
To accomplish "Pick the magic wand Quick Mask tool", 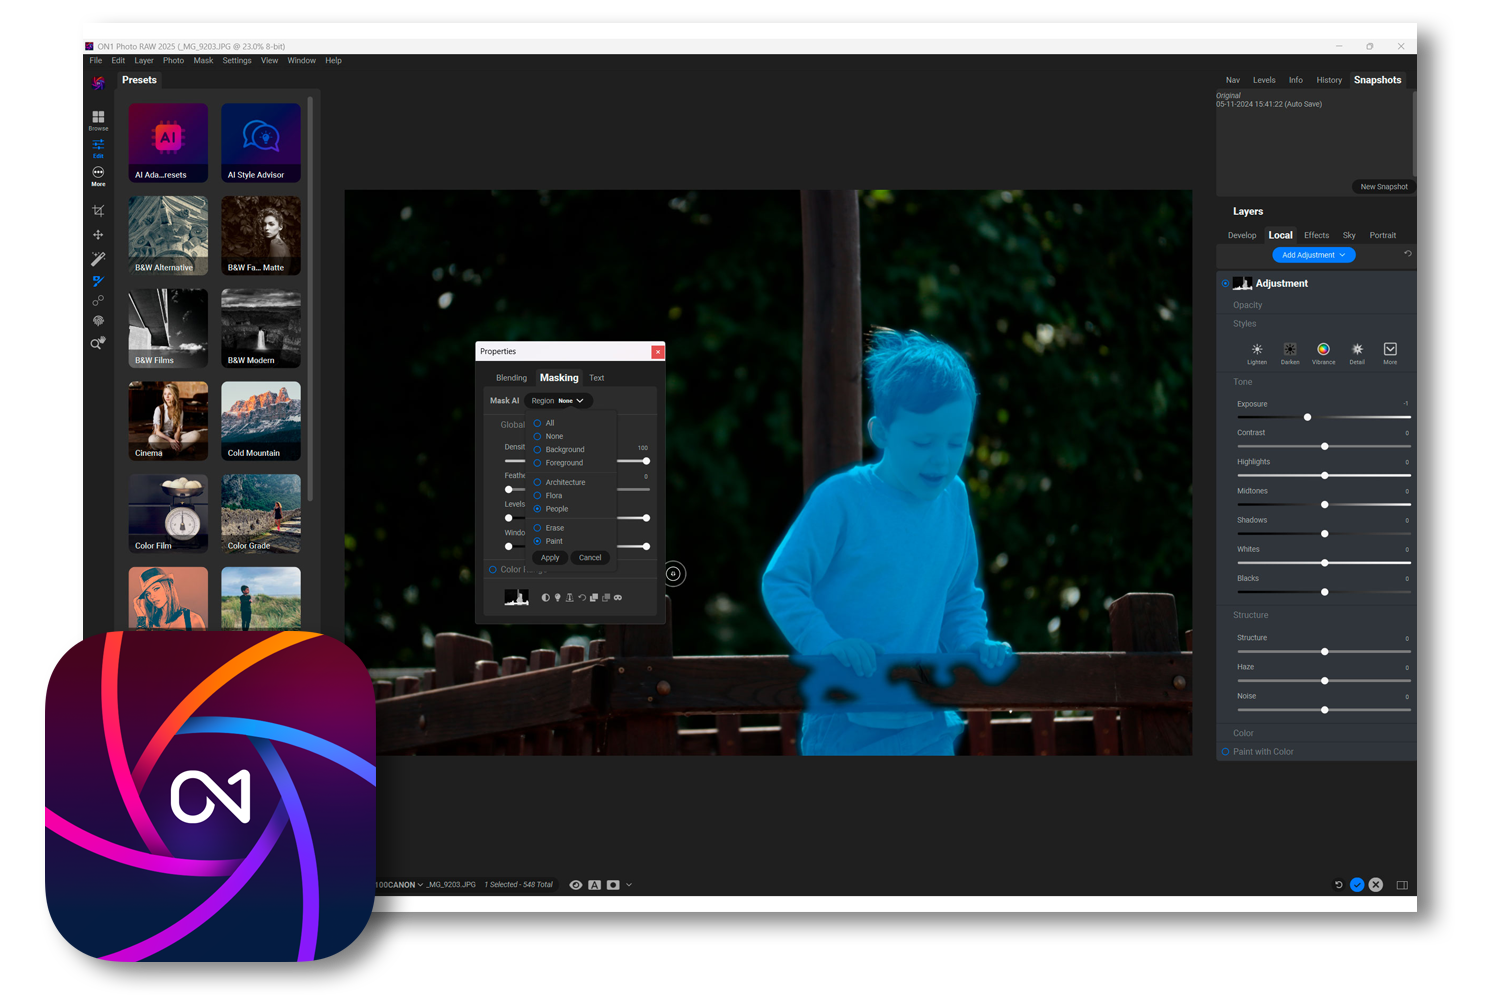I will pos(98,259).
